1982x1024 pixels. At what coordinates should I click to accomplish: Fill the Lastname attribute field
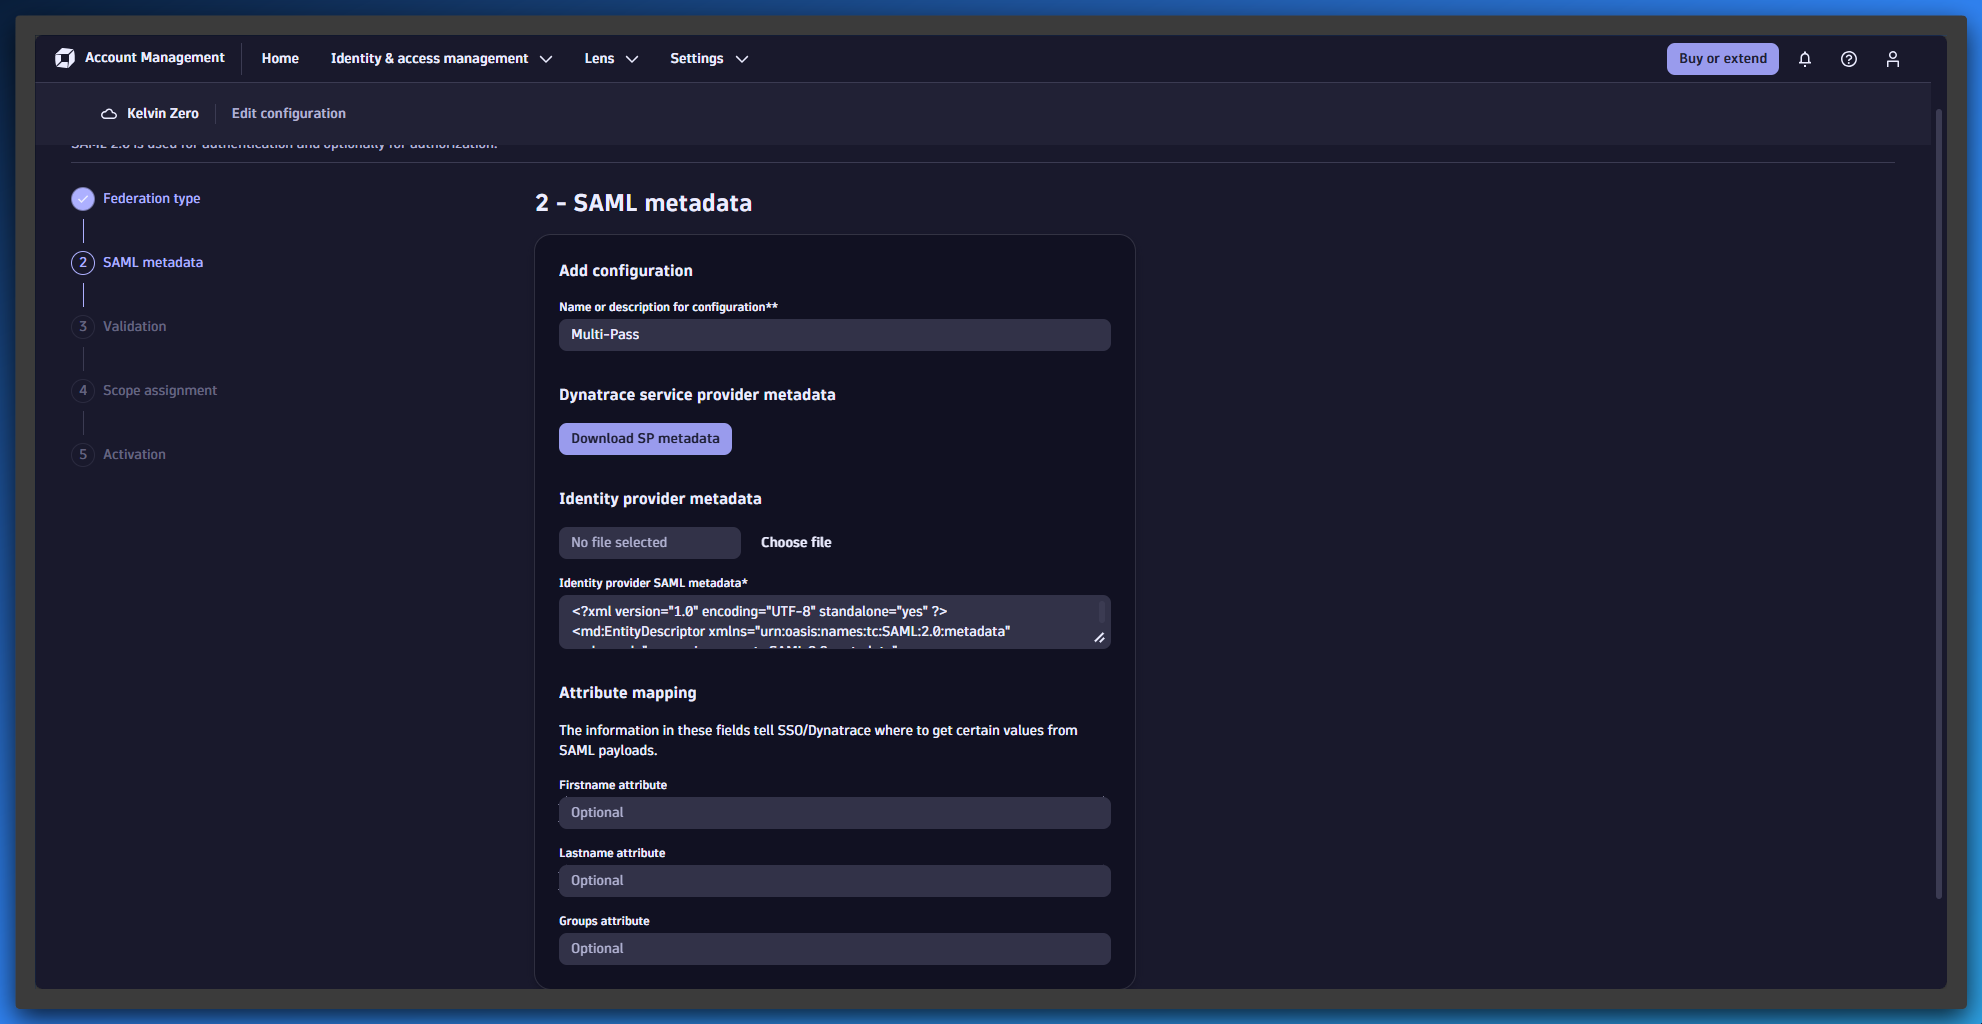[x=834, y=881]
